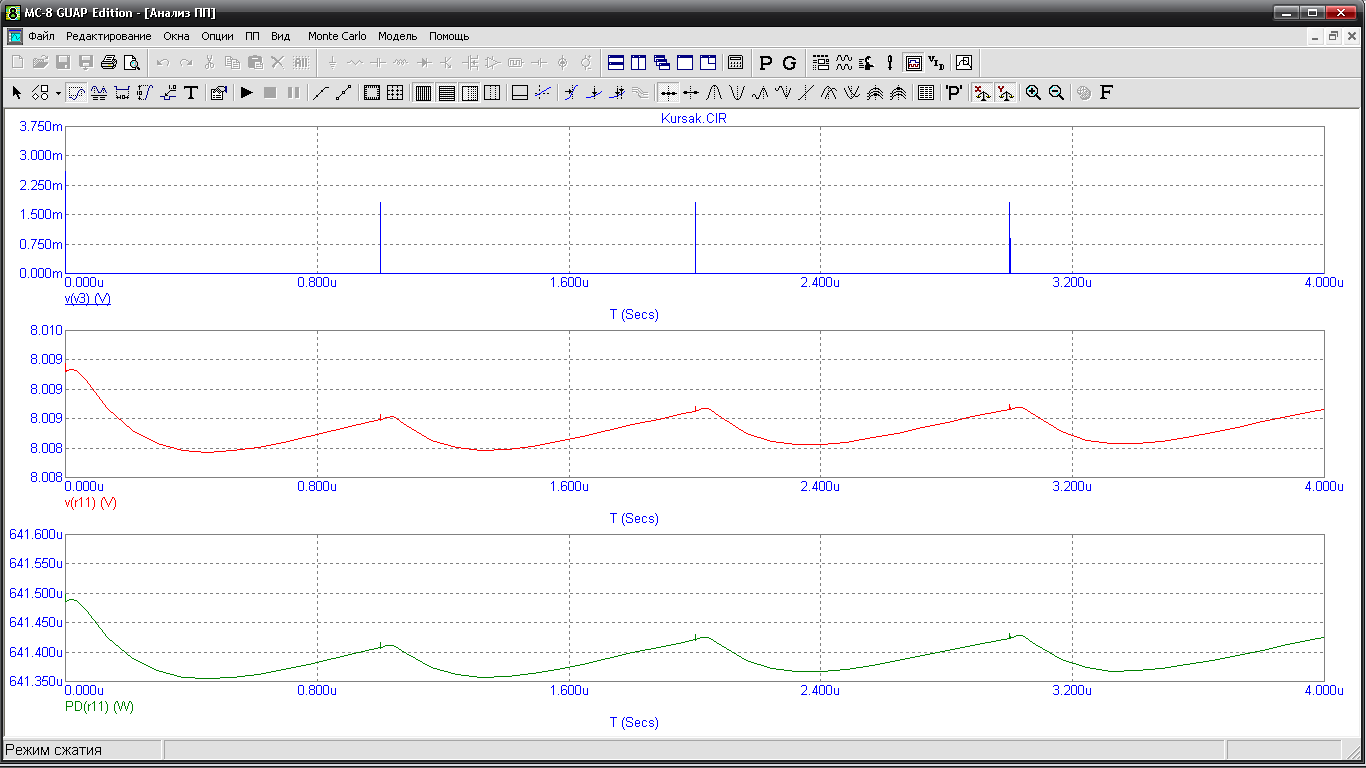Toggle the baseline icon
Image resolution: width=1366 pixels, height=768 pixels.
[519, 92]
